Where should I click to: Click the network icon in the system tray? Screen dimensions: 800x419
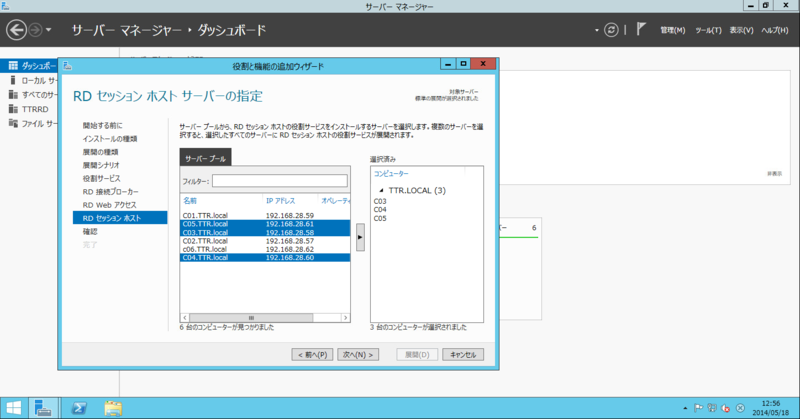point(712,408)
